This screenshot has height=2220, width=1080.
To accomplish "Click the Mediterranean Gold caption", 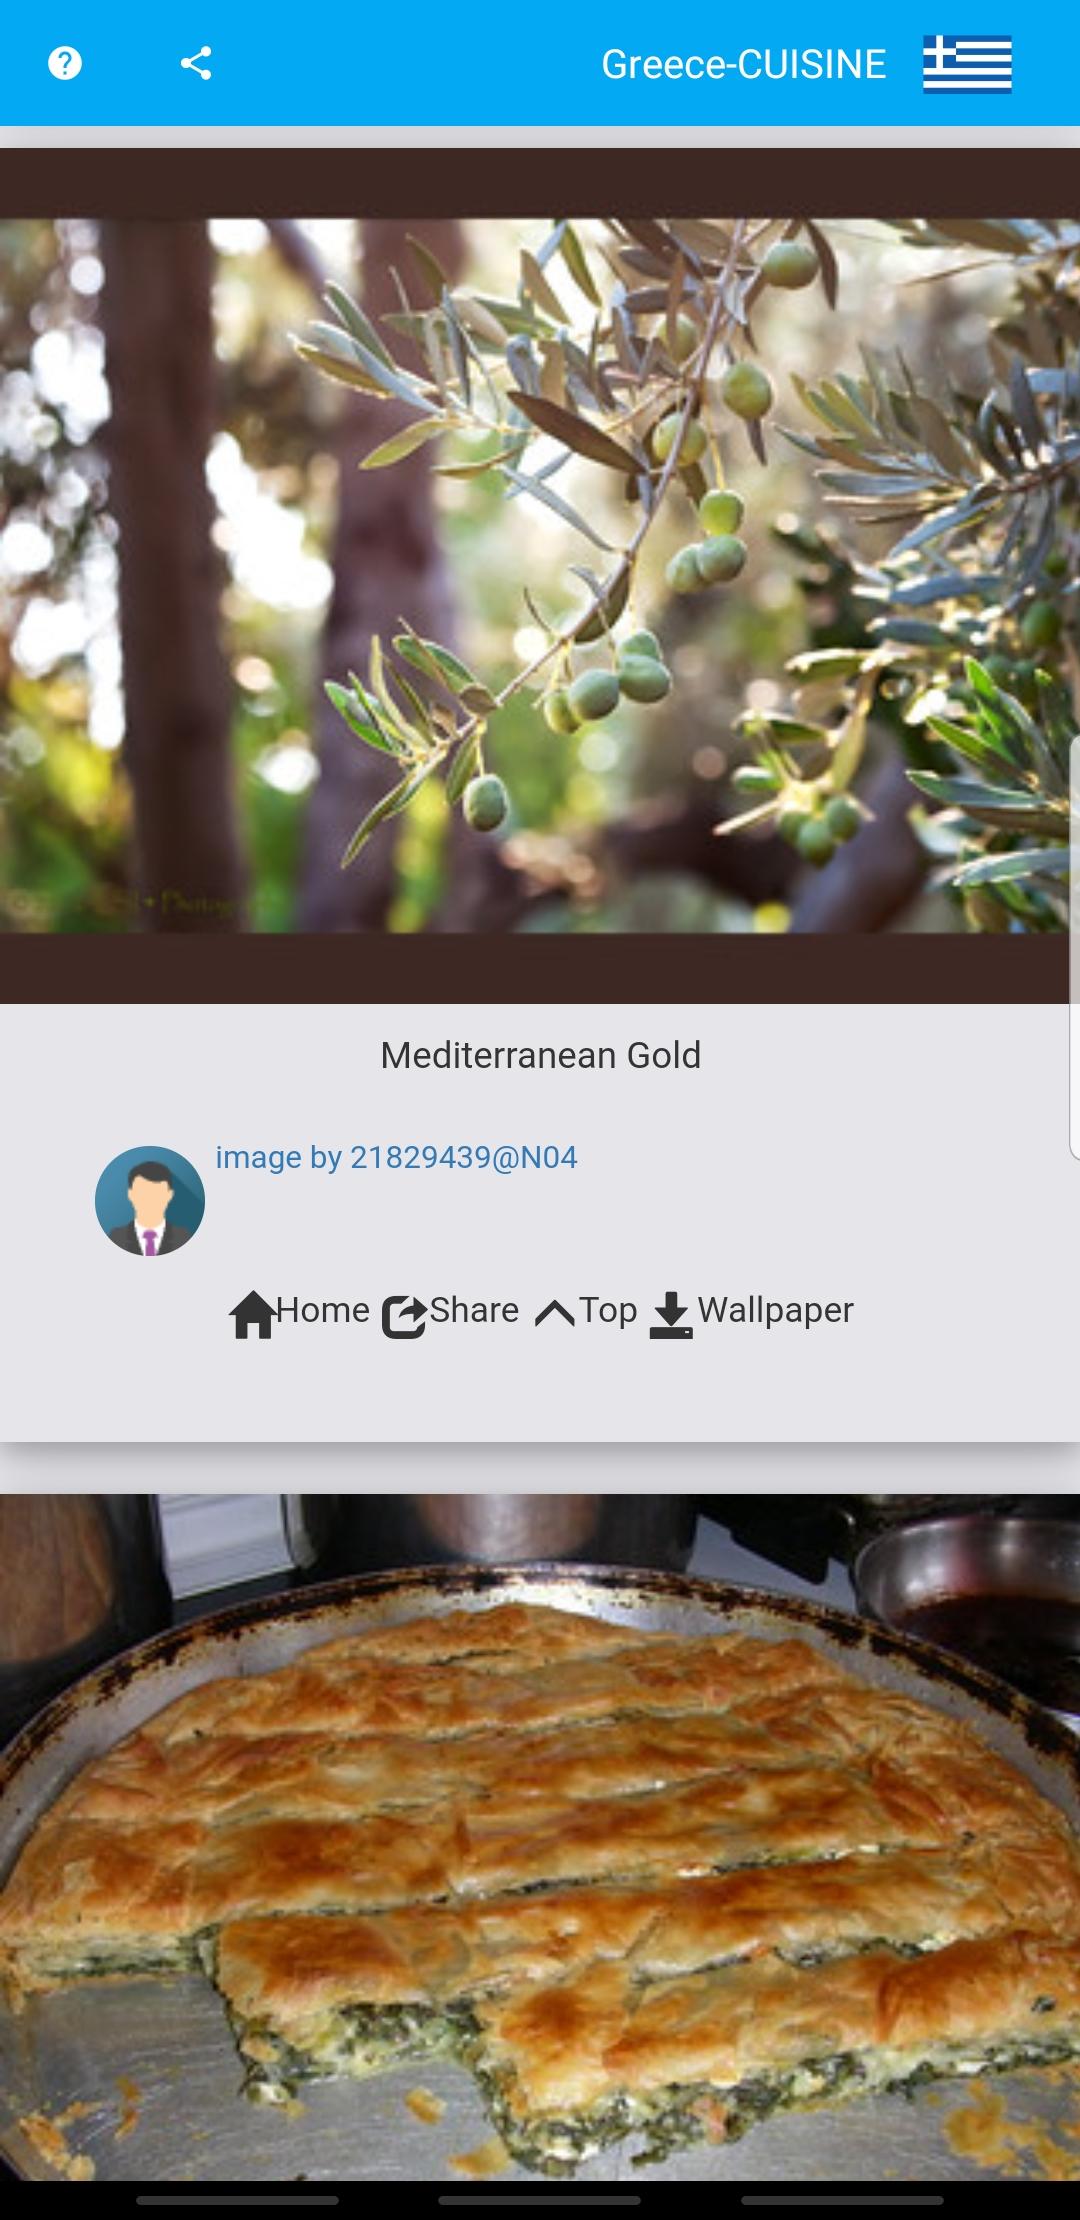I will click(540, 1055).
